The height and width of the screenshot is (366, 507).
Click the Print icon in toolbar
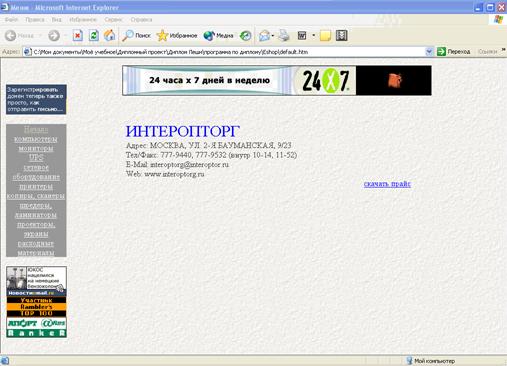[x=284, y=35]
